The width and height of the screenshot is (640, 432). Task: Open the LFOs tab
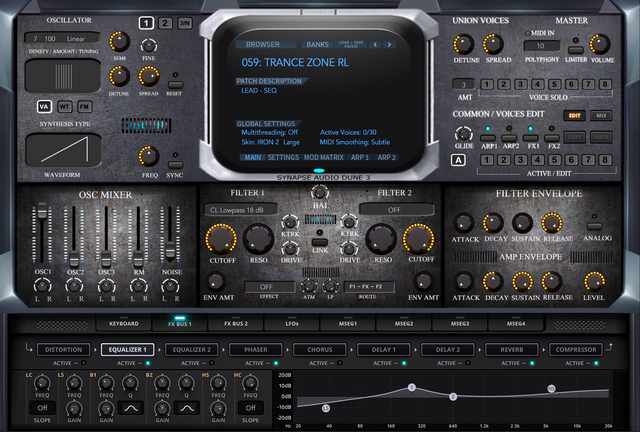click(292, 323)
